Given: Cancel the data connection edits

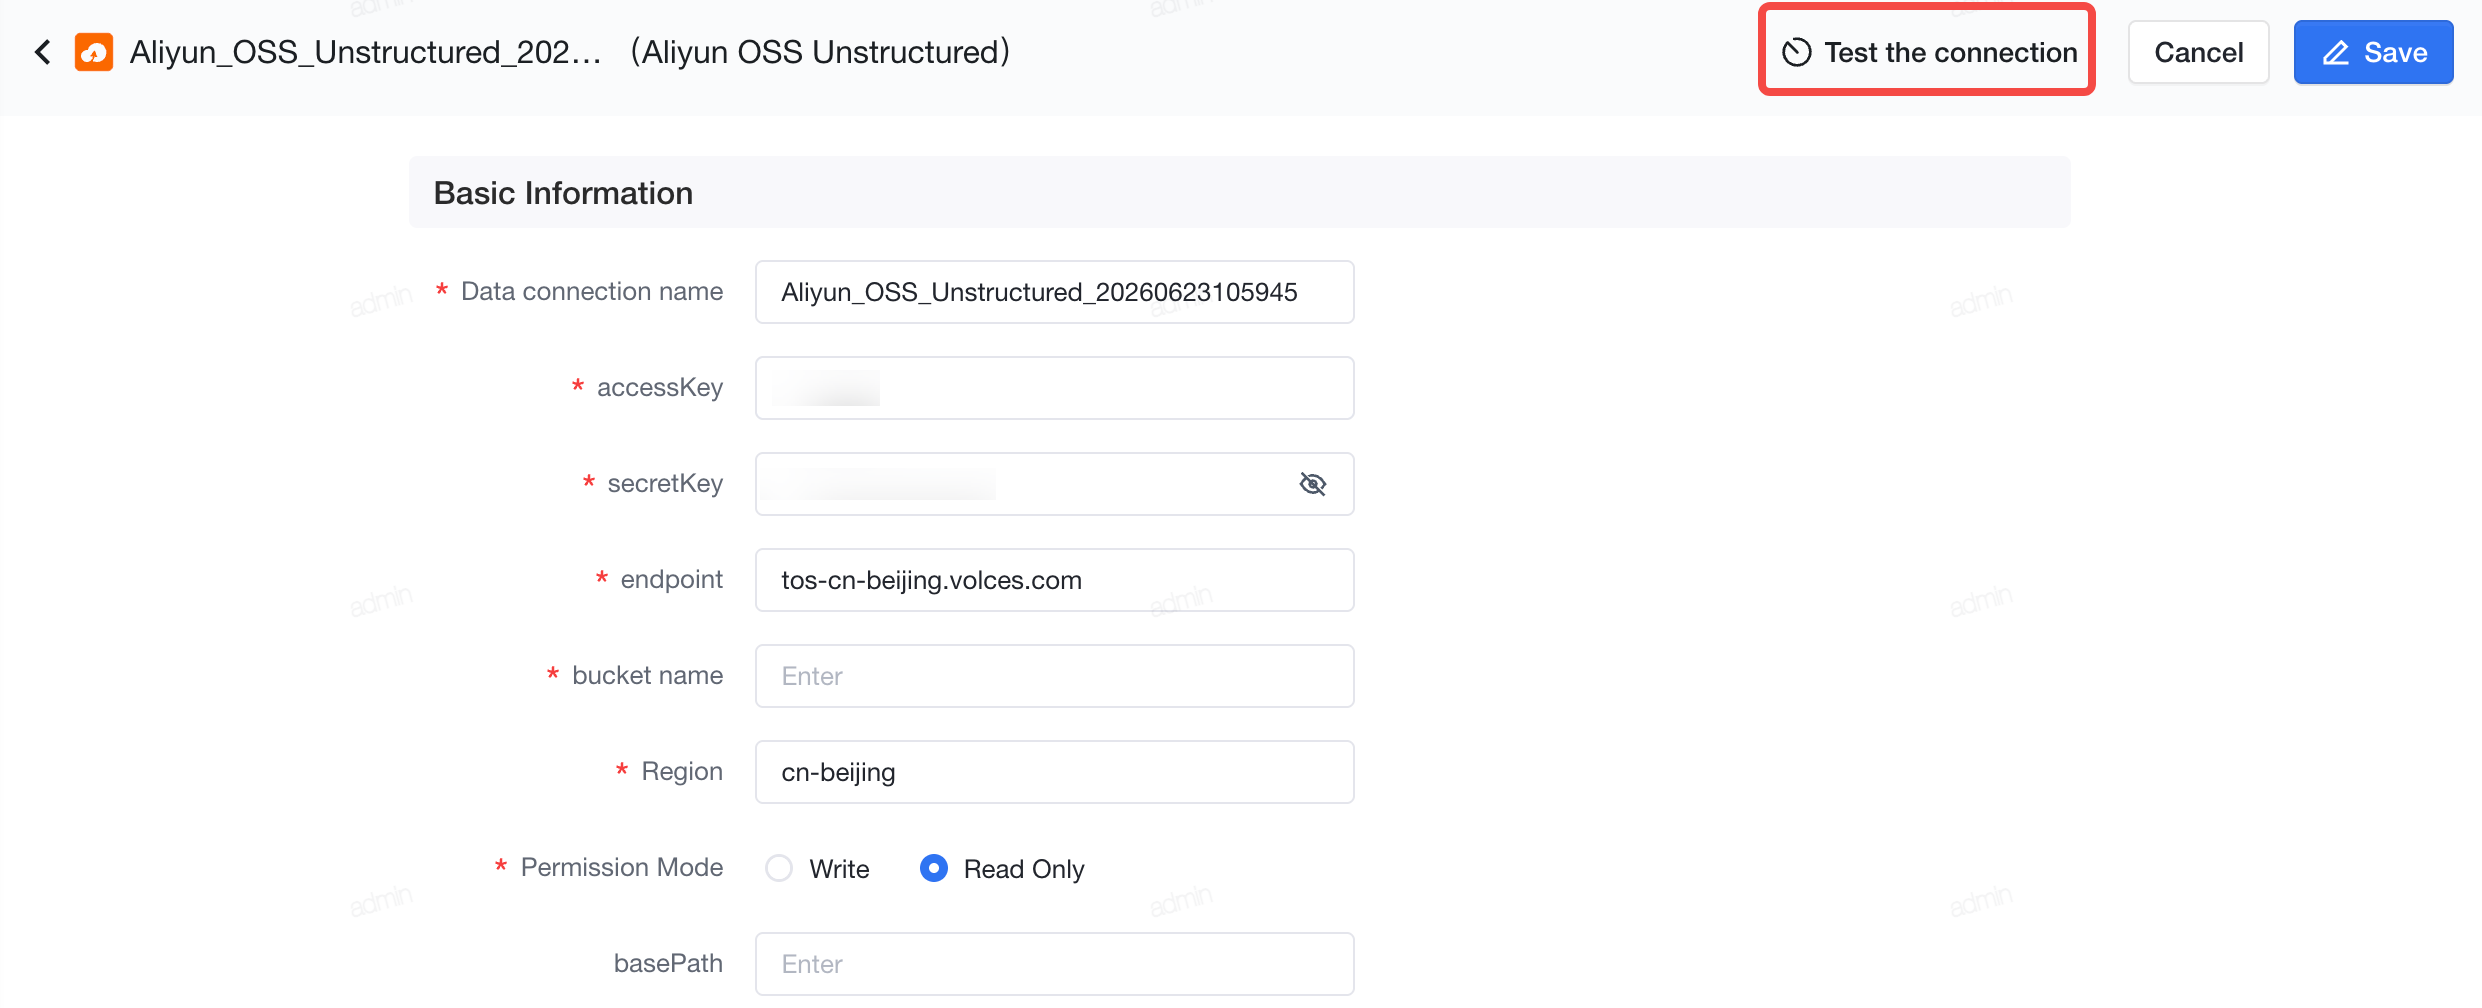Looking at the screenshot, I should [2198, 52].
